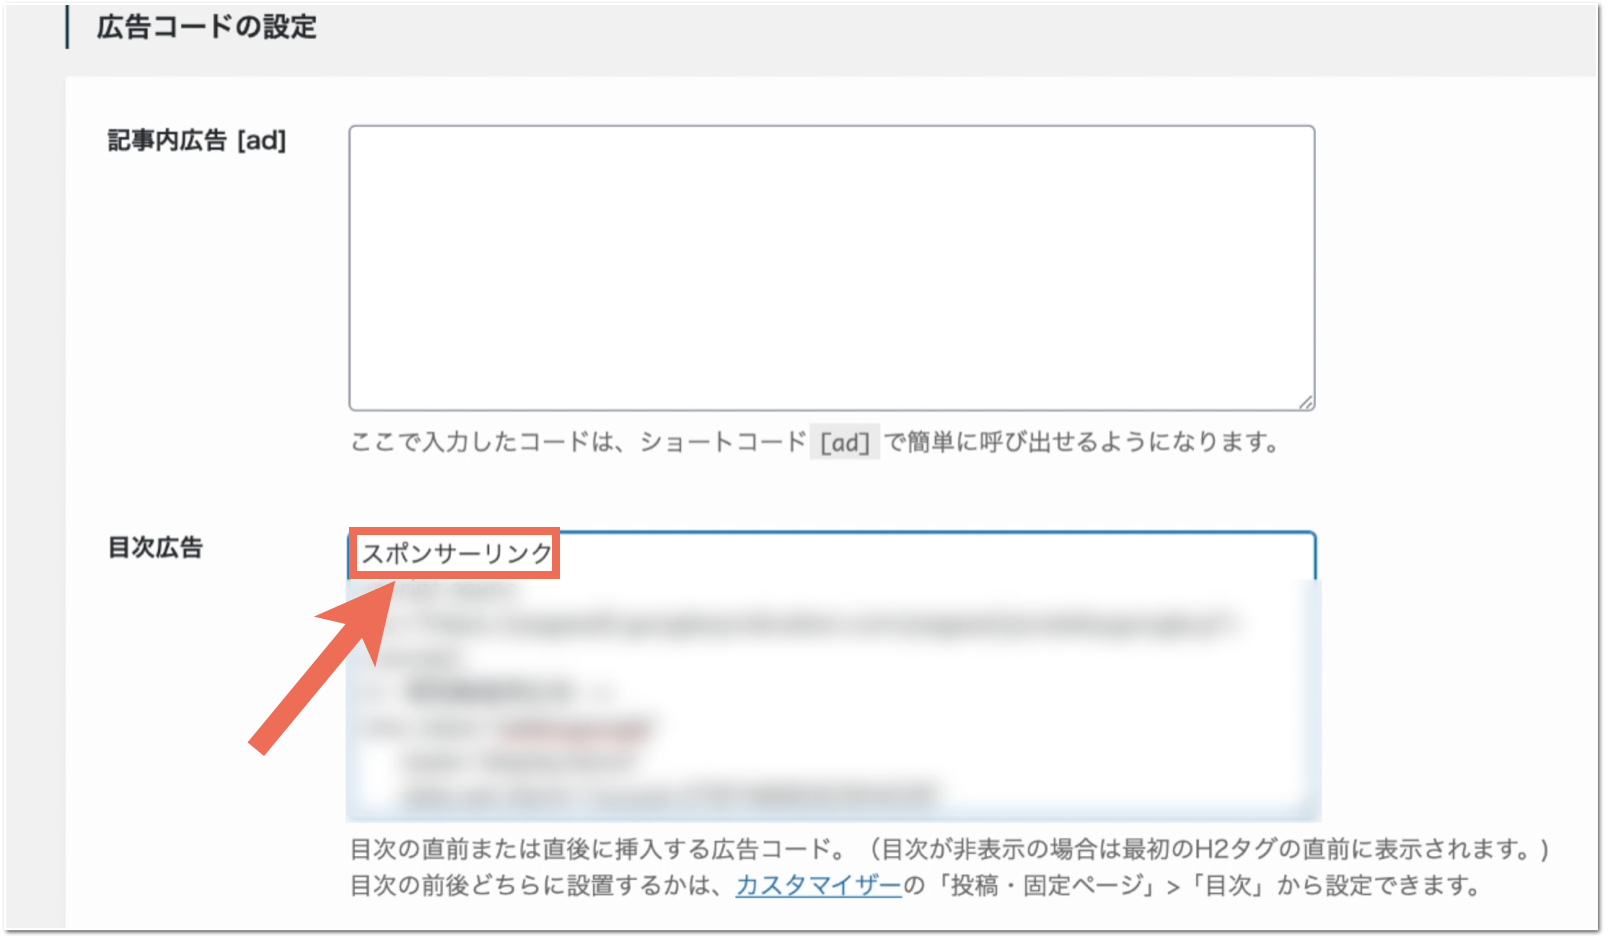Click inside the 記事内広告 [ad] text area

tap(830, 267)
